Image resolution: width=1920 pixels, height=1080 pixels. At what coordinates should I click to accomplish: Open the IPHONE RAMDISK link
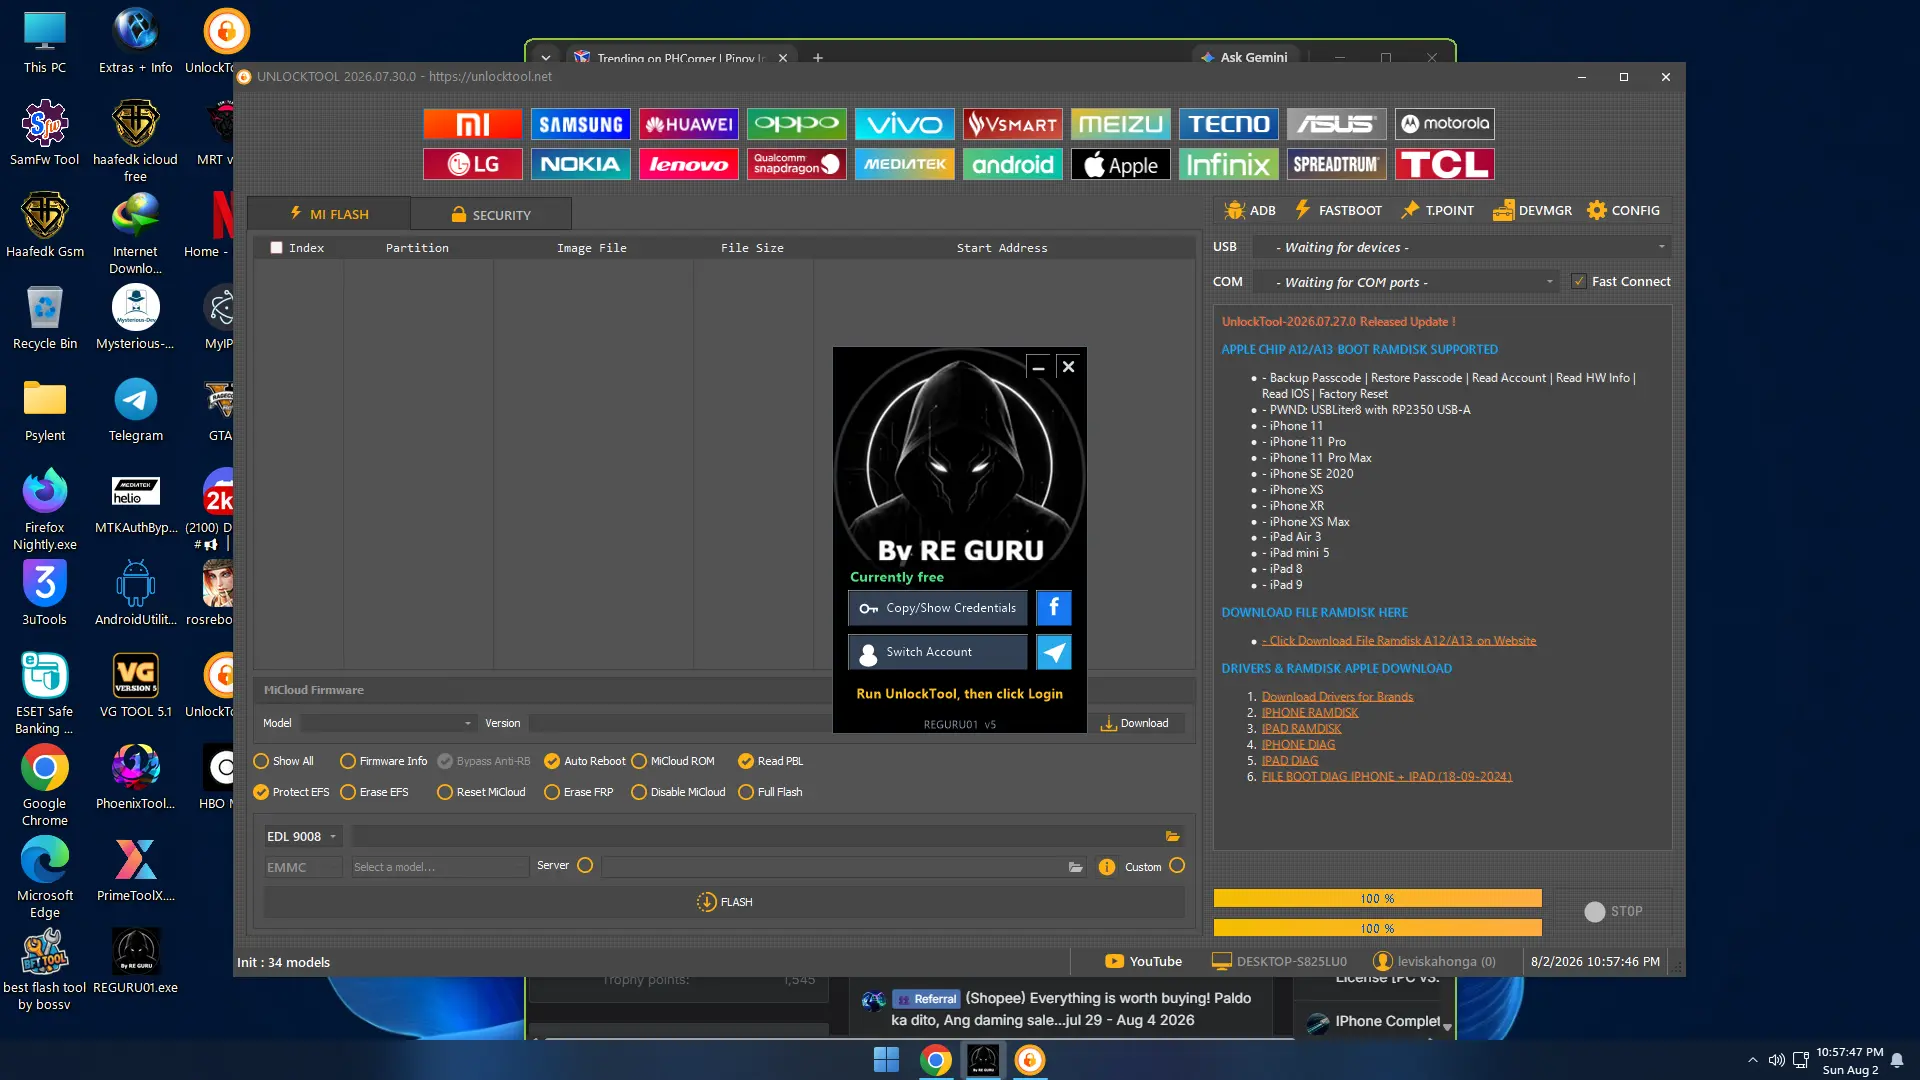click(1310, 713)
